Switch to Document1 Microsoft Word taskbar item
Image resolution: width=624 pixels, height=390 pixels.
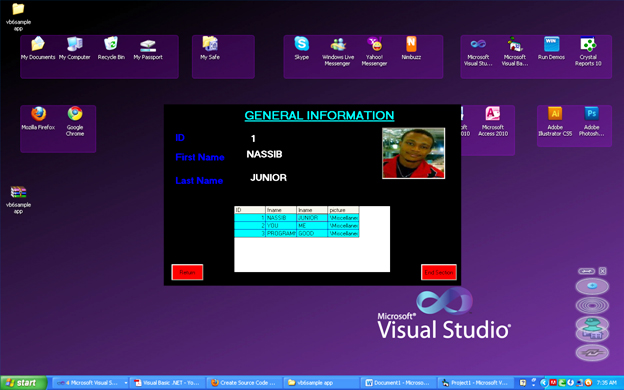[x=399, y=383]
